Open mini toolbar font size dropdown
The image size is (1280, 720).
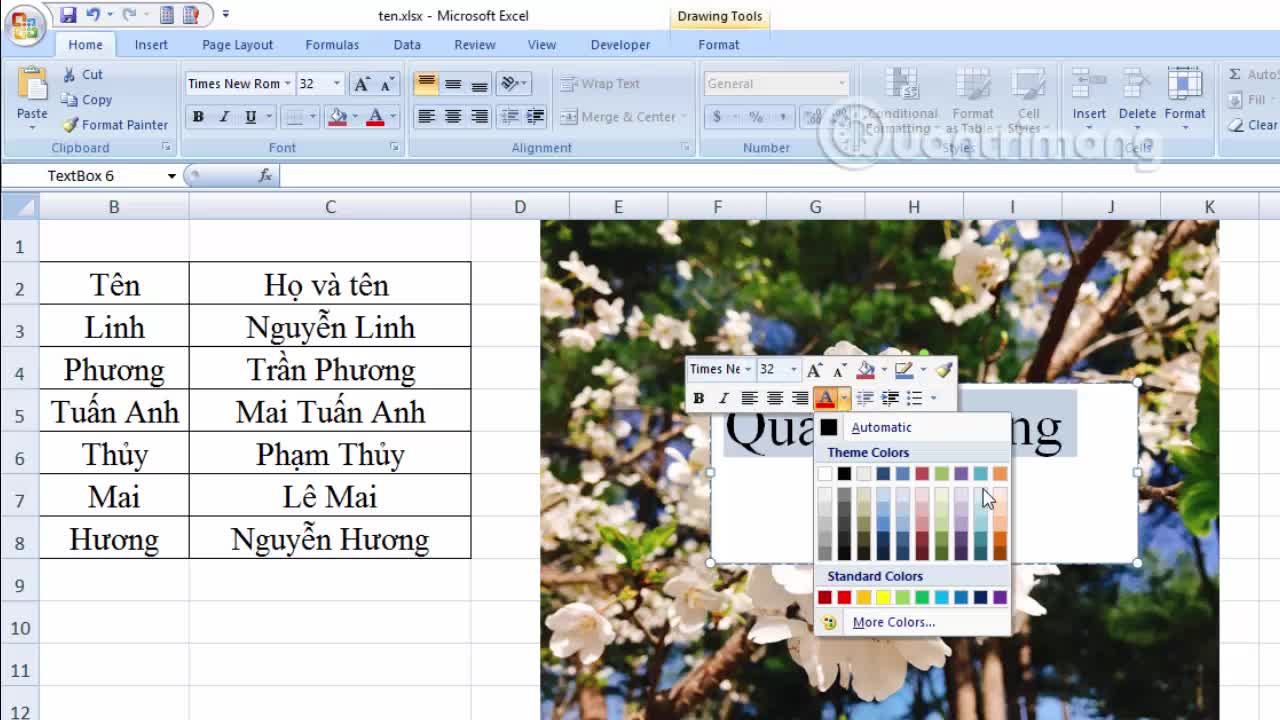[x=794, y=370]
